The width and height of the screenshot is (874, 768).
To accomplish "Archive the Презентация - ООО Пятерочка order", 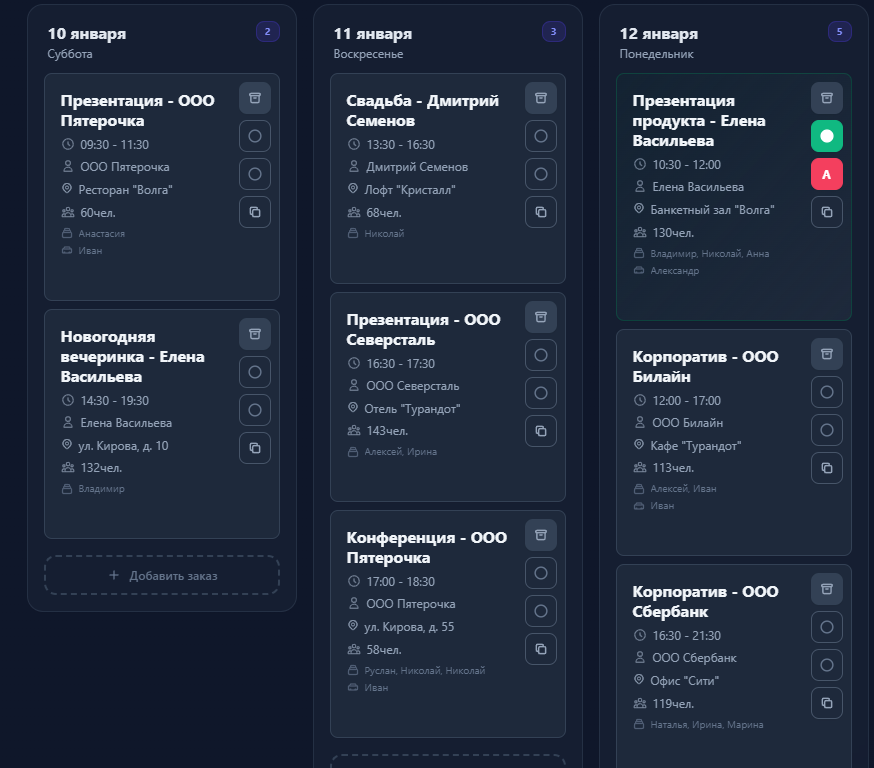I will [x=255, y=98].
